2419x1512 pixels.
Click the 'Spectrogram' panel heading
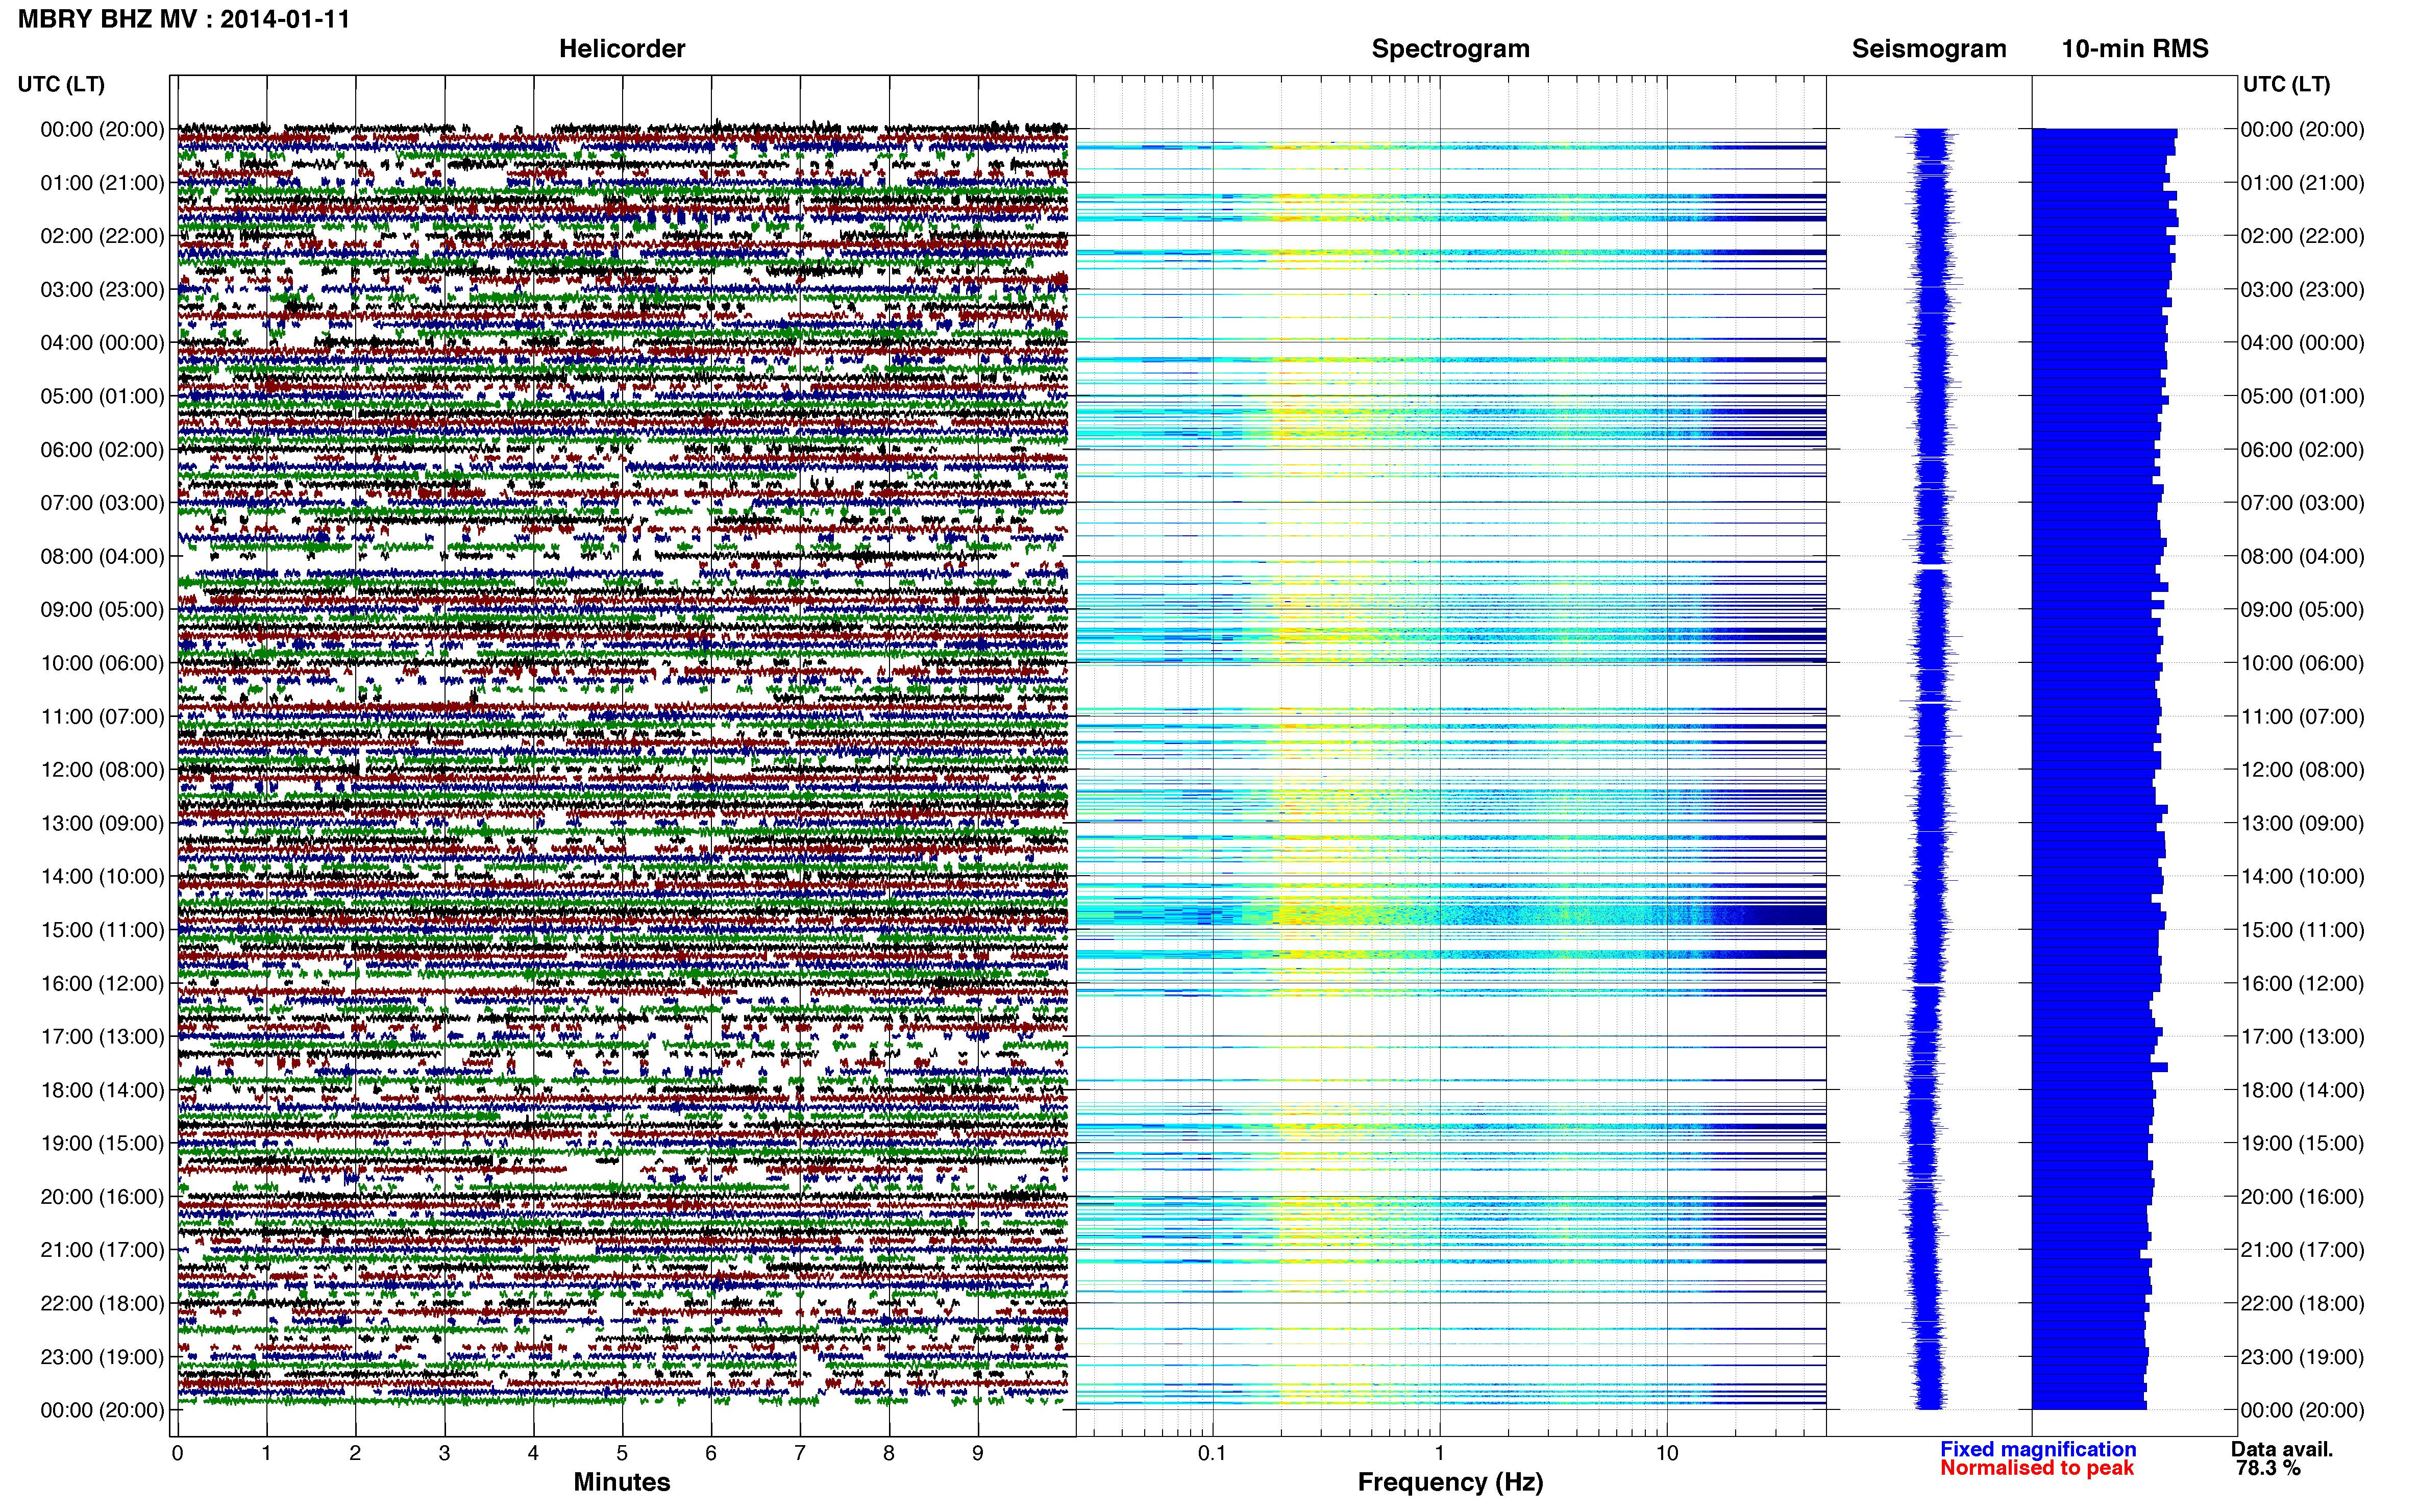pos(1450,49)
